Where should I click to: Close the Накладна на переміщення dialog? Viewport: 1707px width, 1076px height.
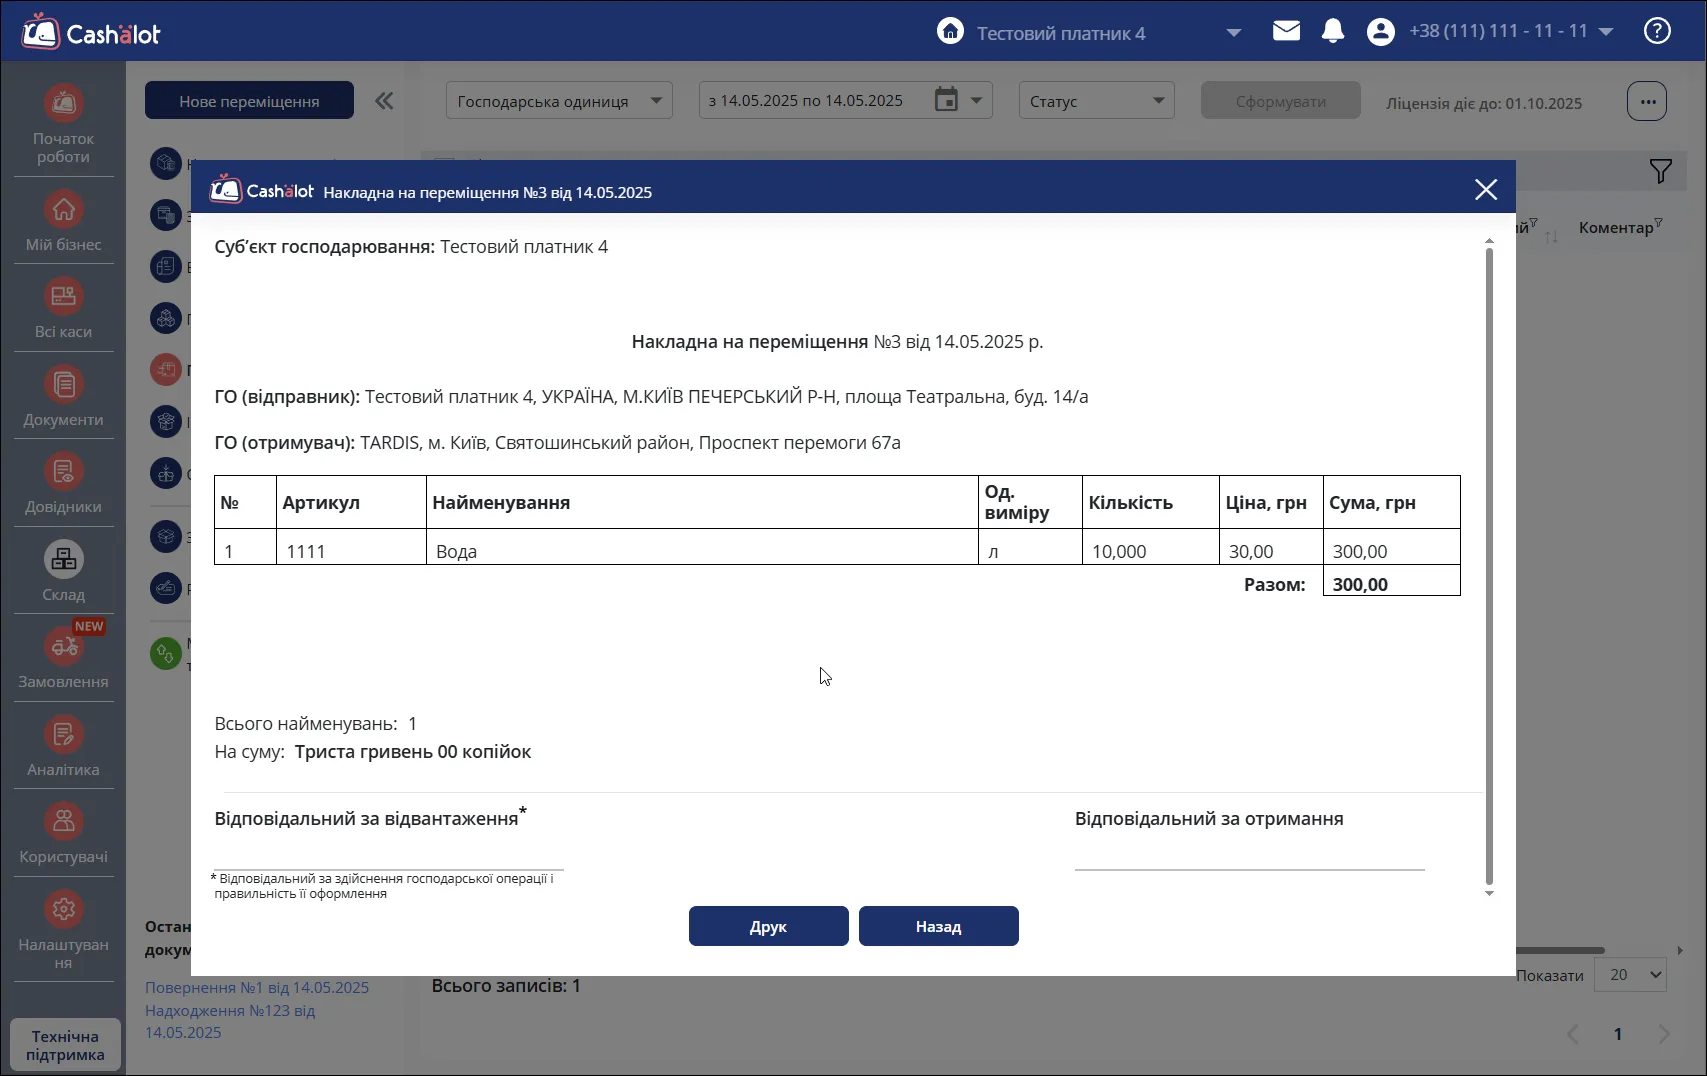point(1486,190)
